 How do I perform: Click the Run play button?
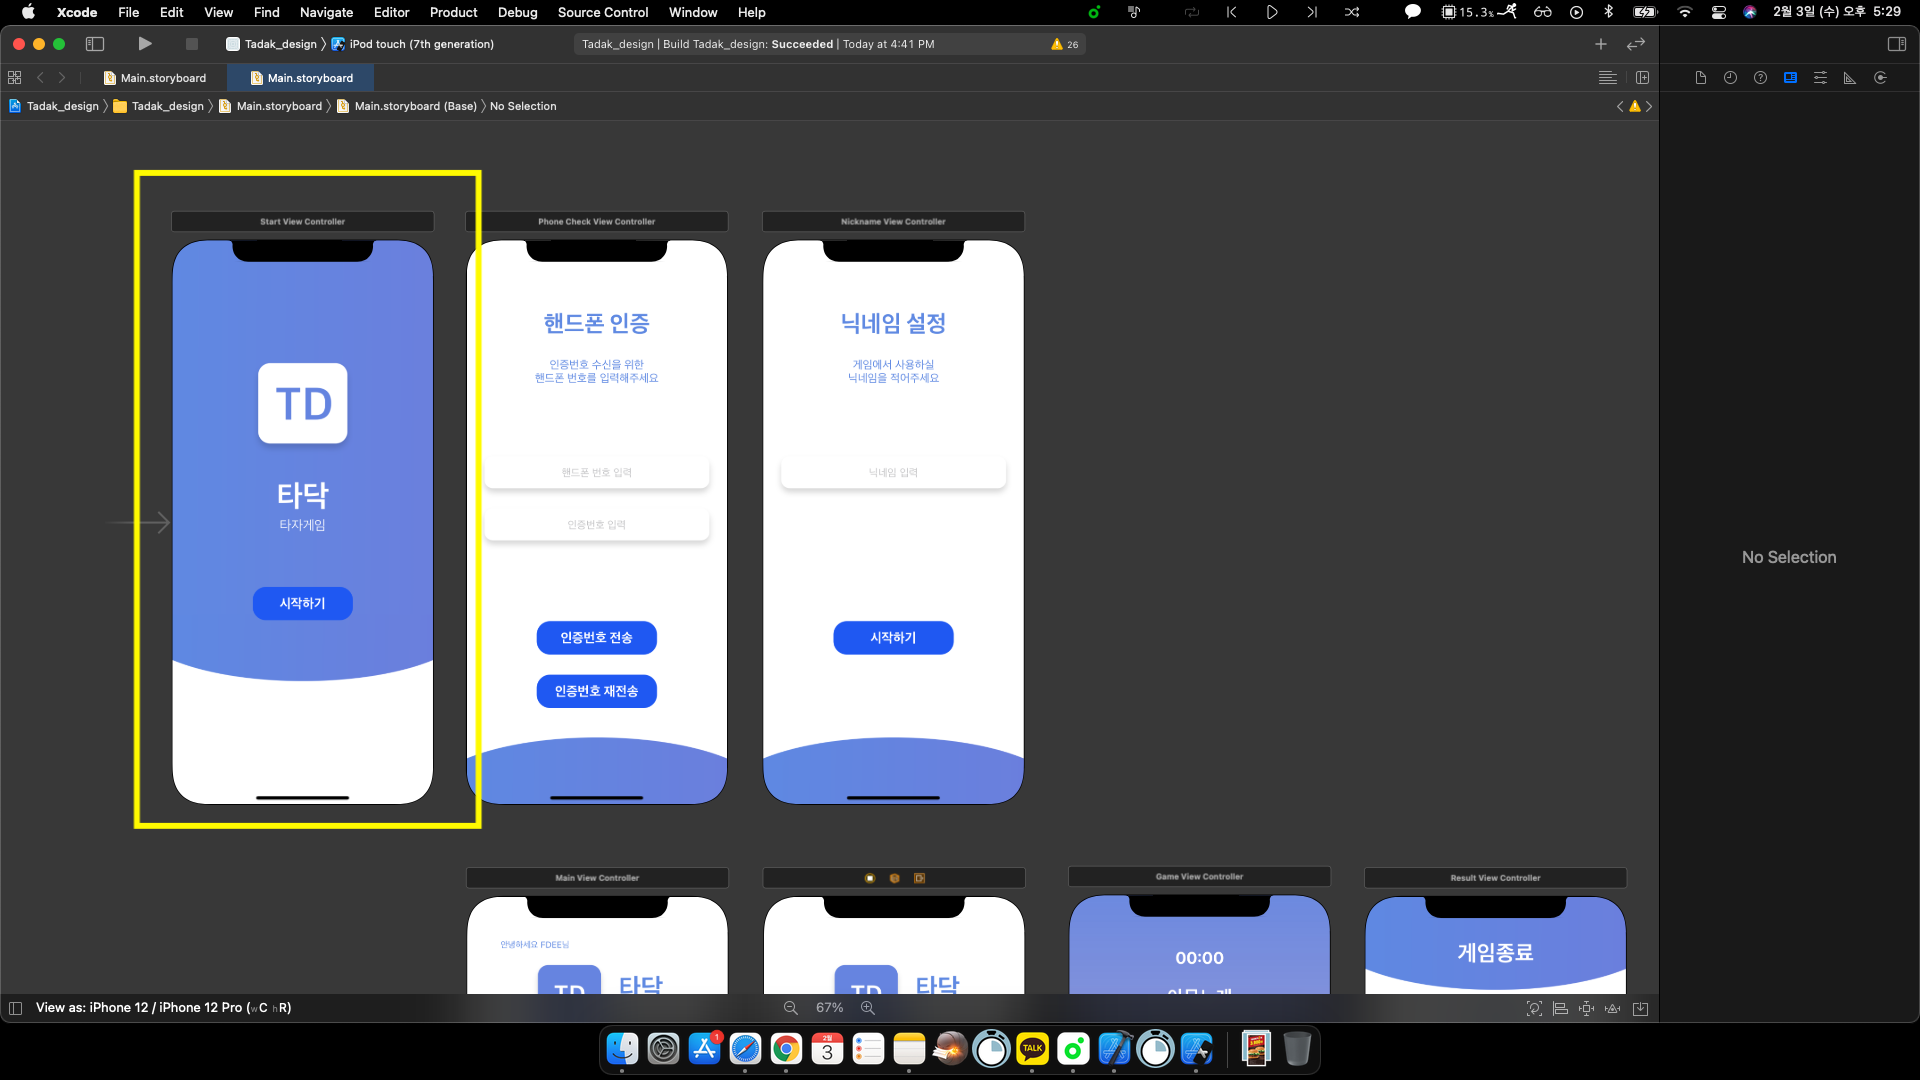pos(145,44)
